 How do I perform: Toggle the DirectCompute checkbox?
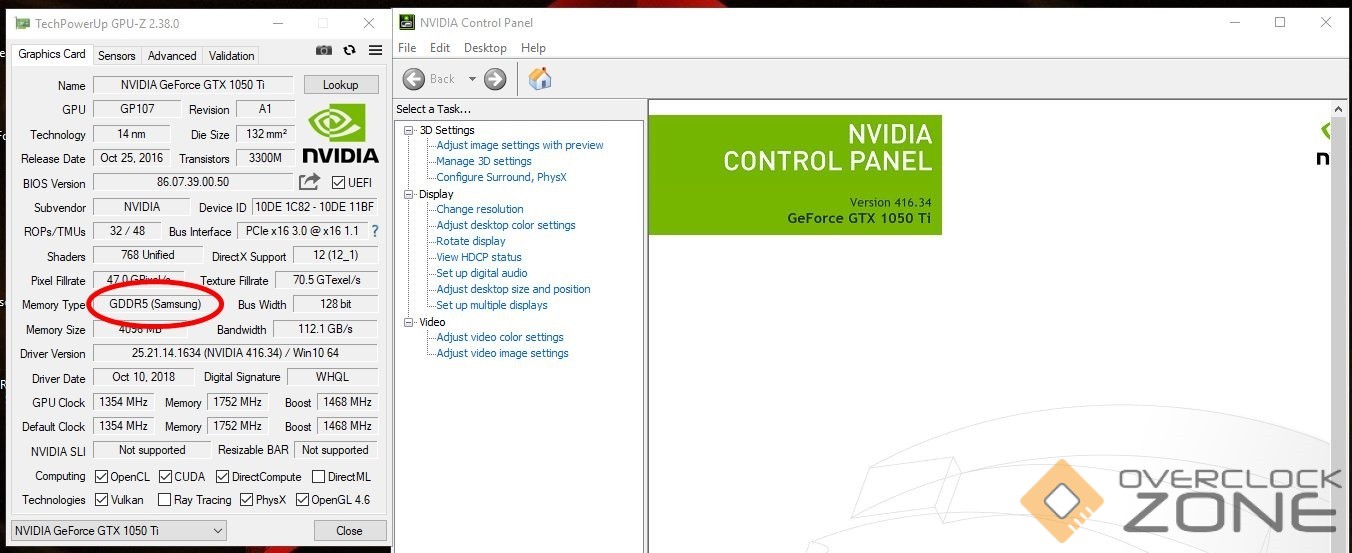coord(223,477)
